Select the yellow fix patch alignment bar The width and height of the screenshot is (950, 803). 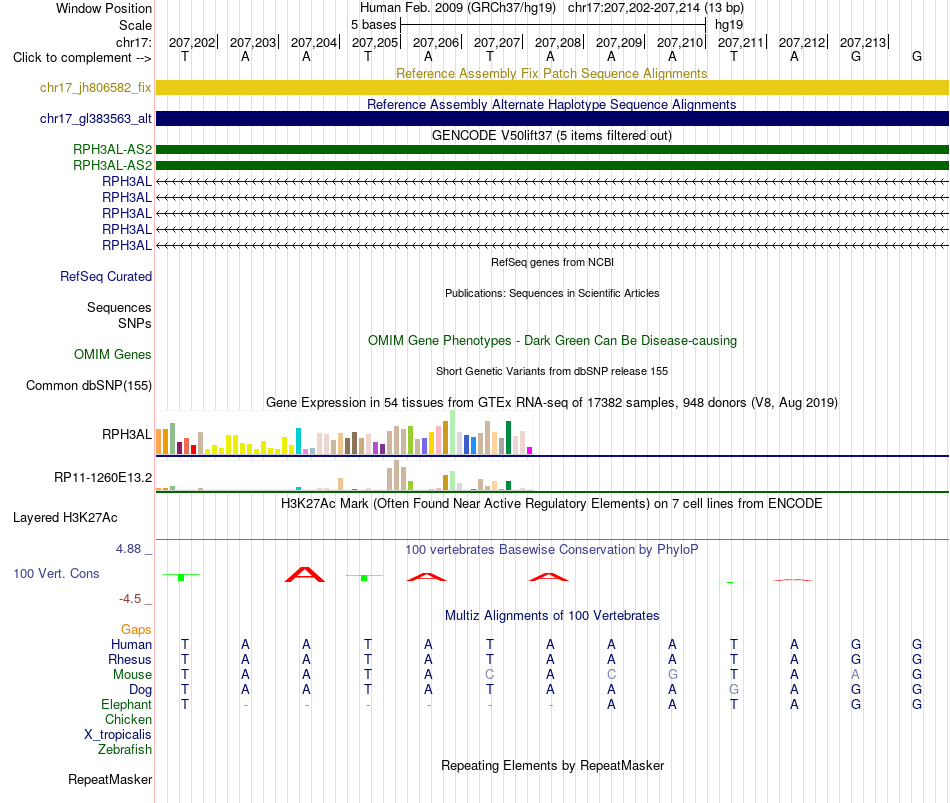pos(552,87)
